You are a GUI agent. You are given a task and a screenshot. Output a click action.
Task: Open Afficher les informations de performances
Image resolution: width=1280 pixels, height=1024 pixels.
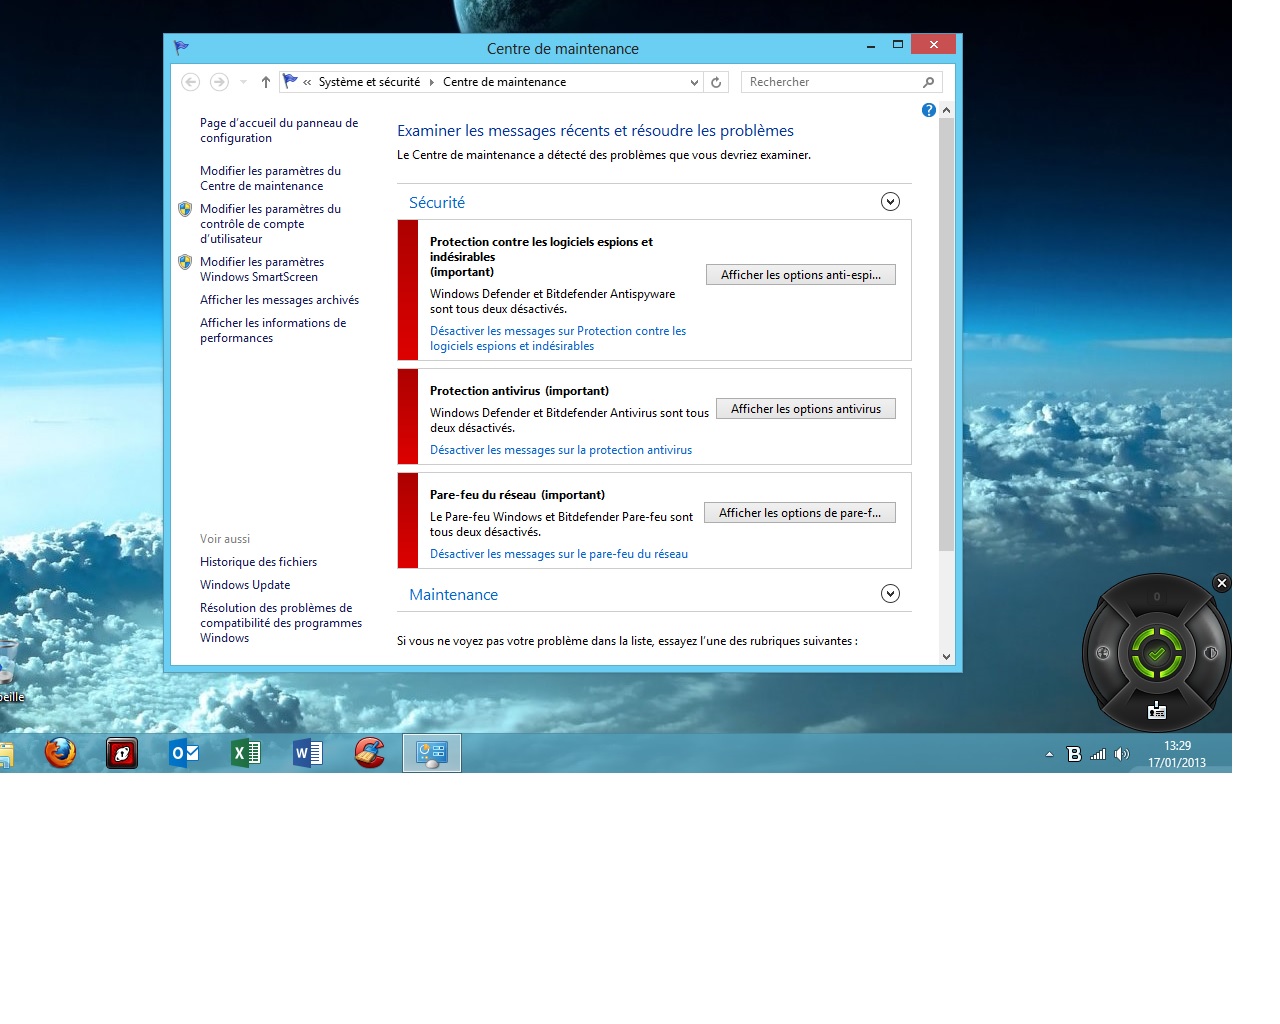point(273,330)
